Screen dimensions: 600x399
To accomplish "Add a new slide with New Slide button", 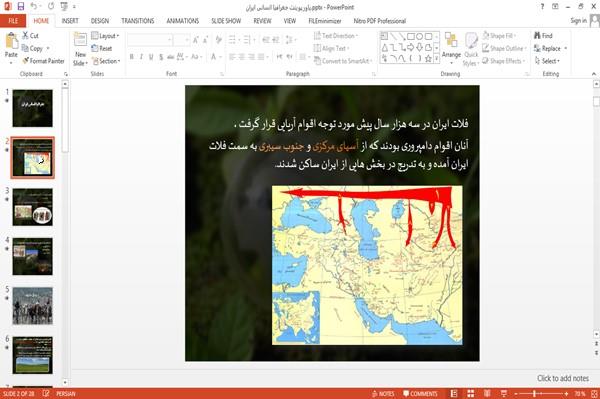I will click(x=80, y=49).
